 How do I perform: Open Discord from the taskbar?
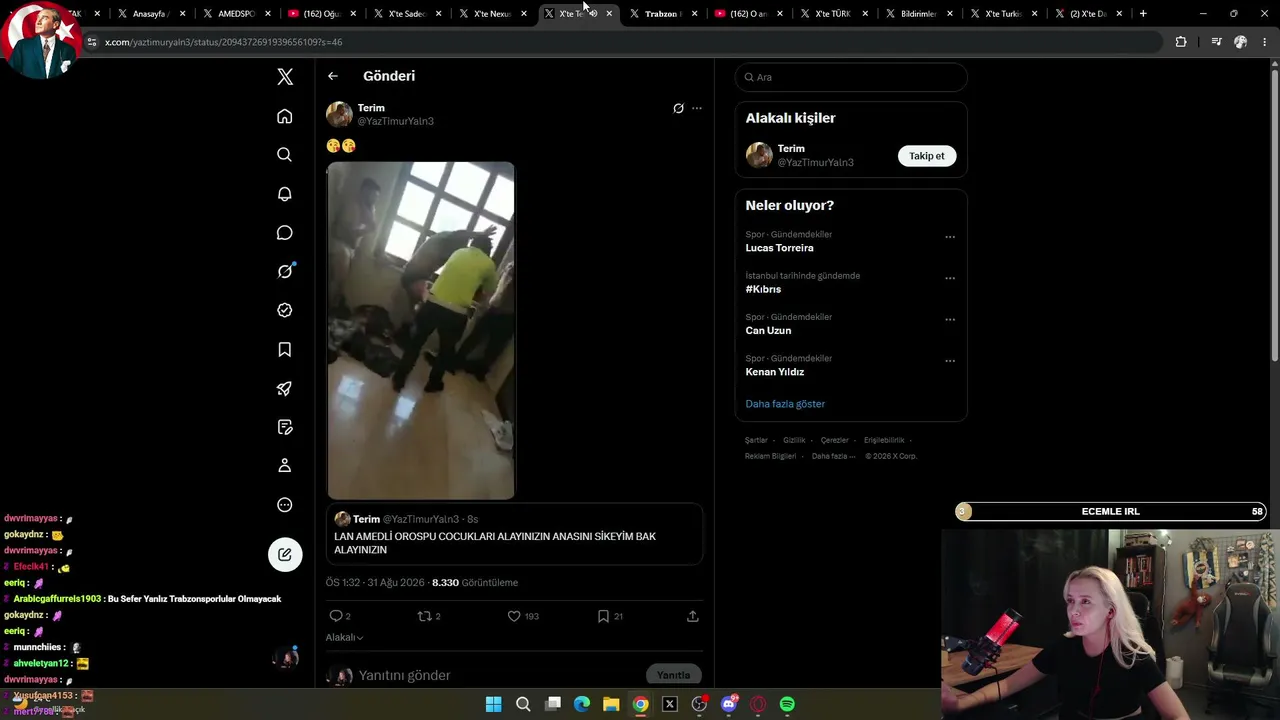tap(729, 704)
